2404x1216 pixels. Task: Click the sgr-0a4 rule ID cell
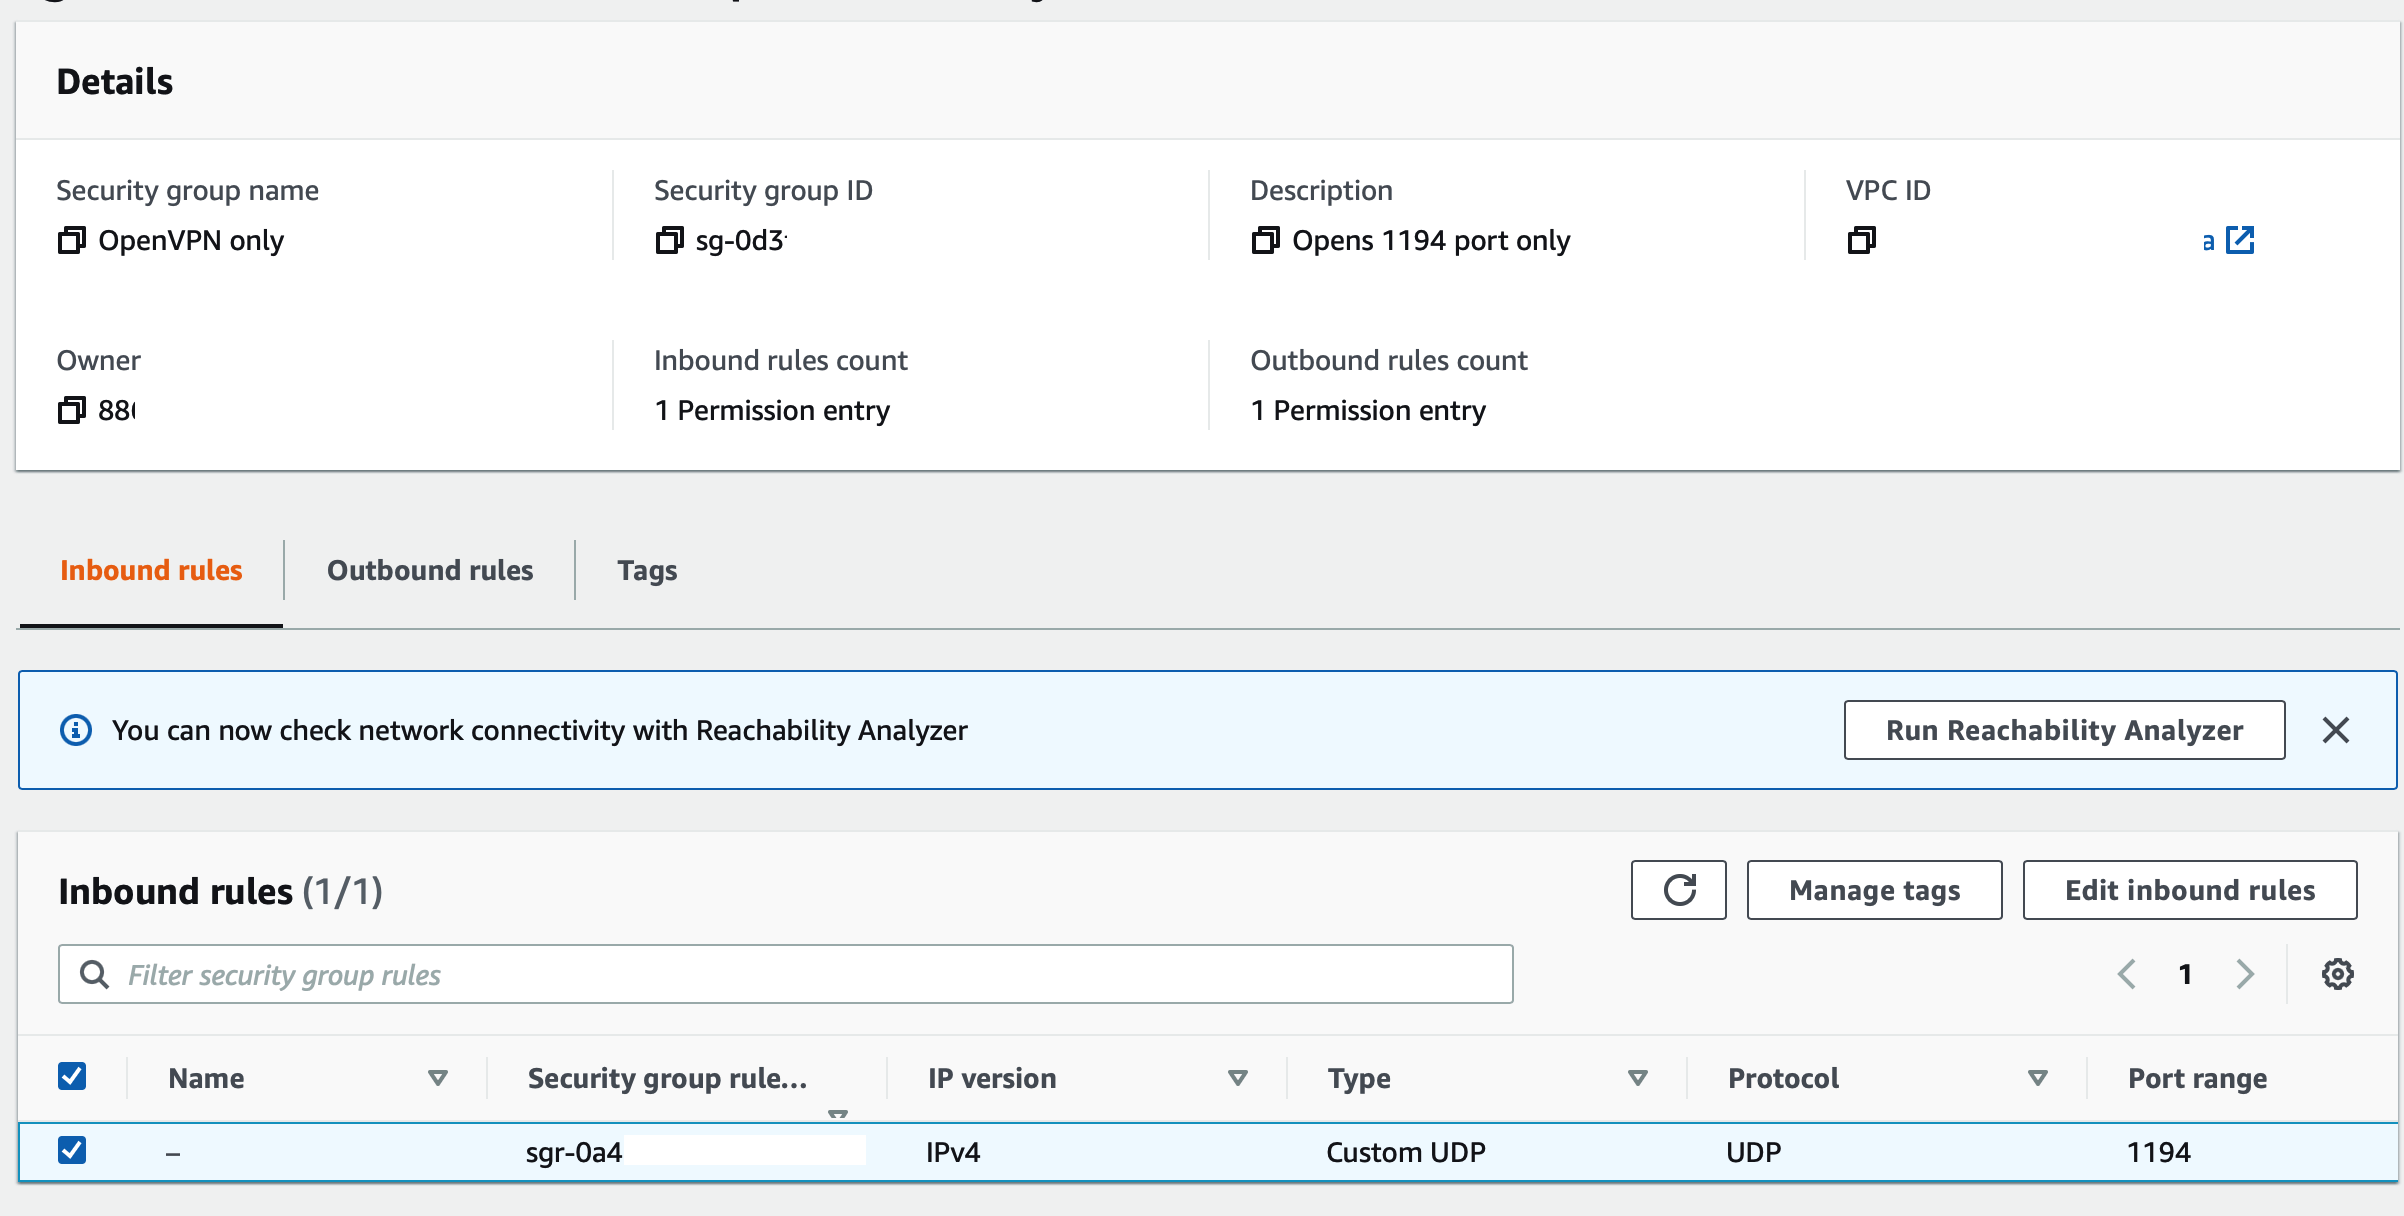click(x=574, y=1152)
